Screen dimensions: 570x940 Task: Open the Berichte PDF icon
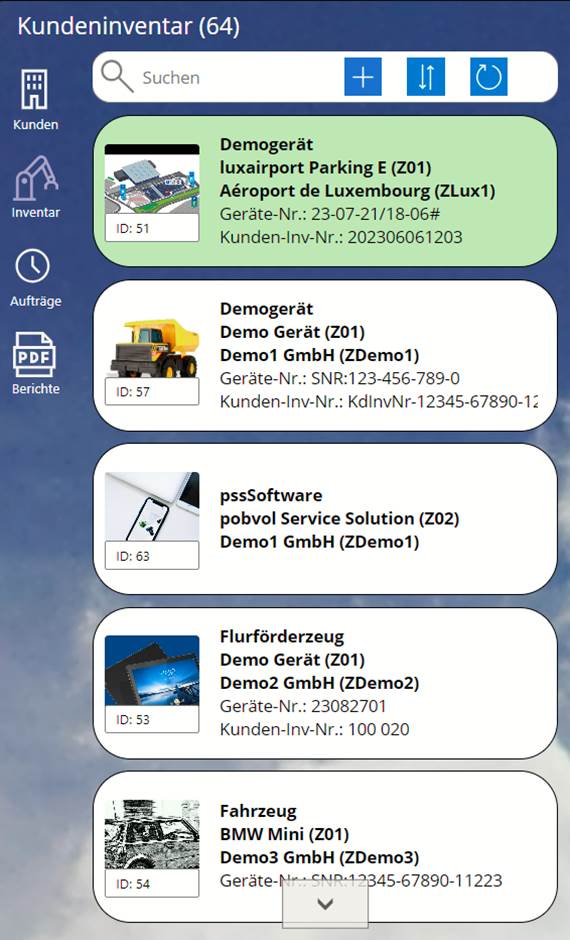pos(34,355)
